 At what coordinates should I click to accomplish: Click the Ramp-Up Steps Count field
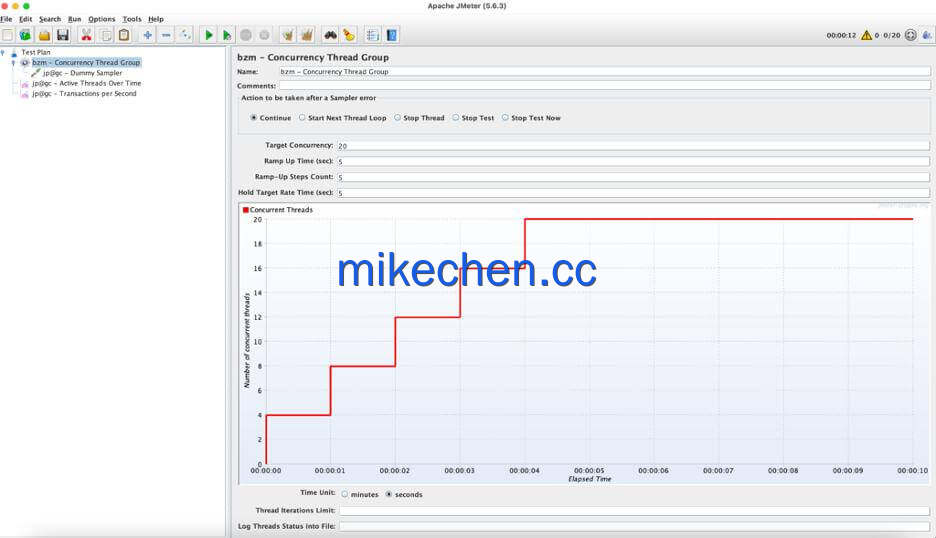tap(633, 177)
